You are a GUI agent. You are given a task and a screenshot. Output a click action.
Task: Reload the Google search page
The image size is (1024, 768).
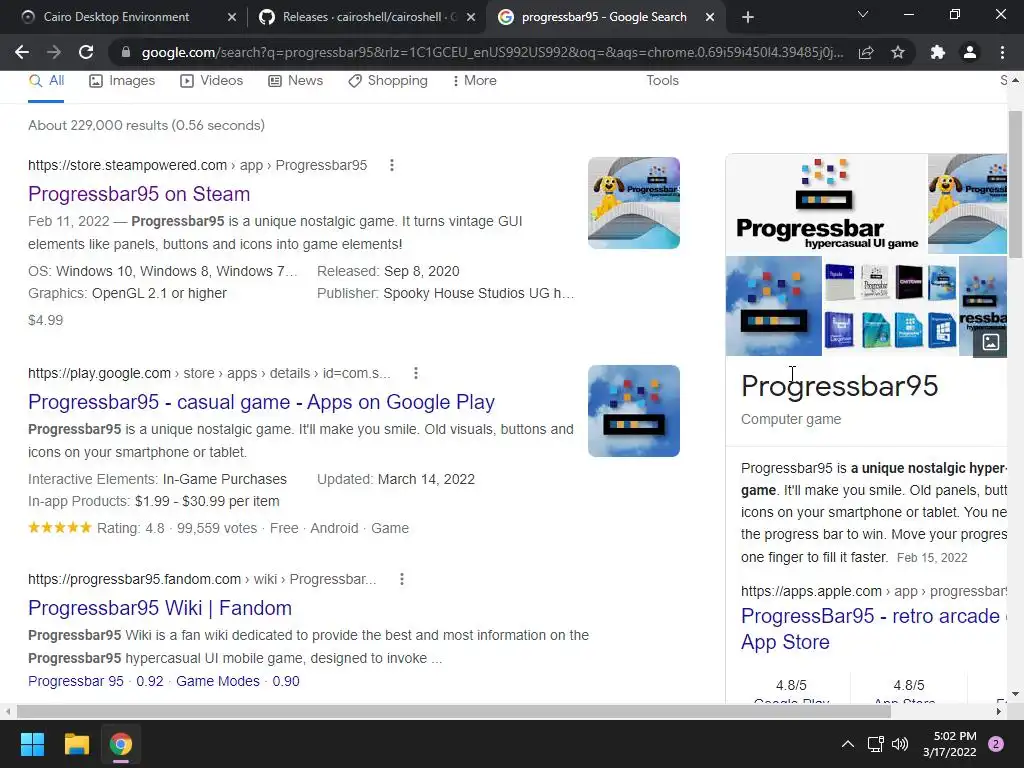tap(86, 52)
